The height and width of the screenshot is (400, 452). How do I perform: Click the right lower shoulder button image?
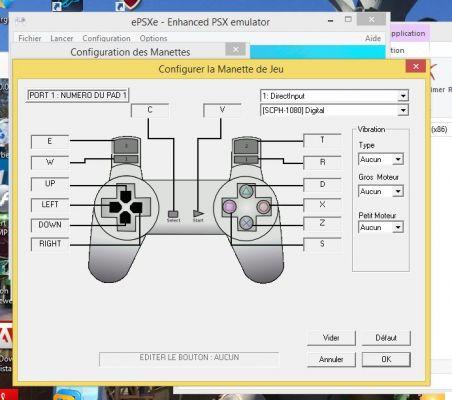246,160
